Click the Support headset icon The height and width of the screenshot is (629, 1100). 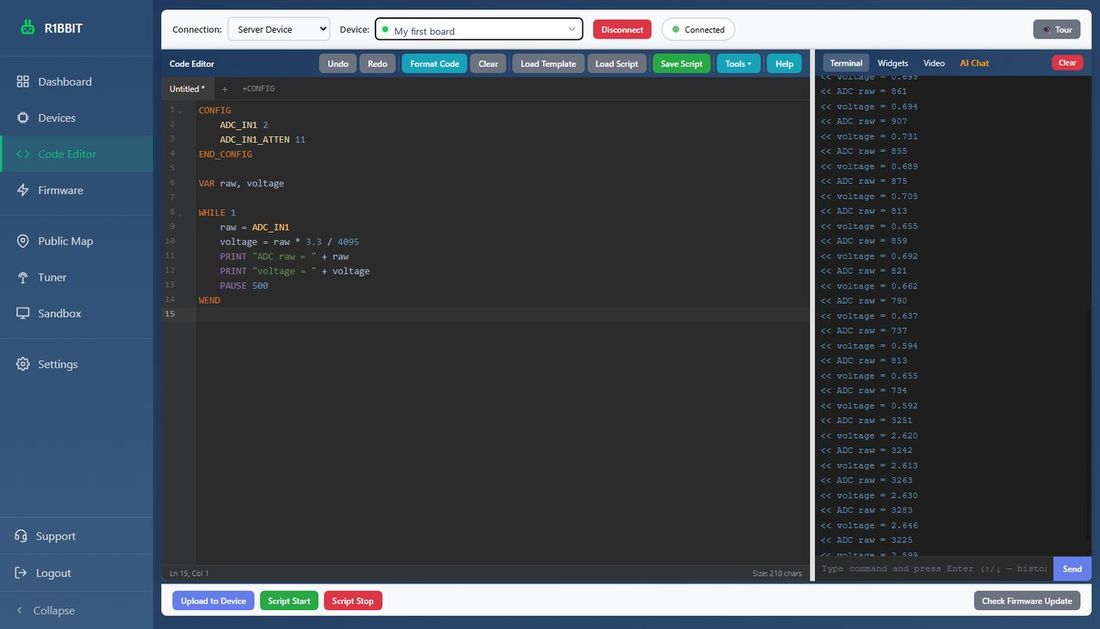pyautogui.click(x=21, y=536)
